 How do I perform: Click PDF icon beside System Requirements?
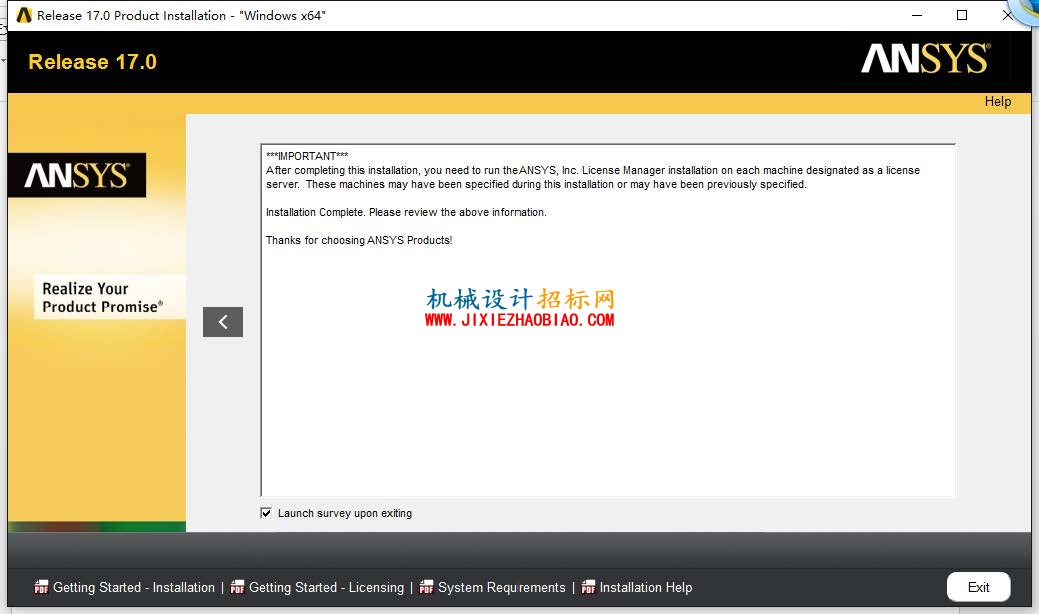click(x=426, y=587)
